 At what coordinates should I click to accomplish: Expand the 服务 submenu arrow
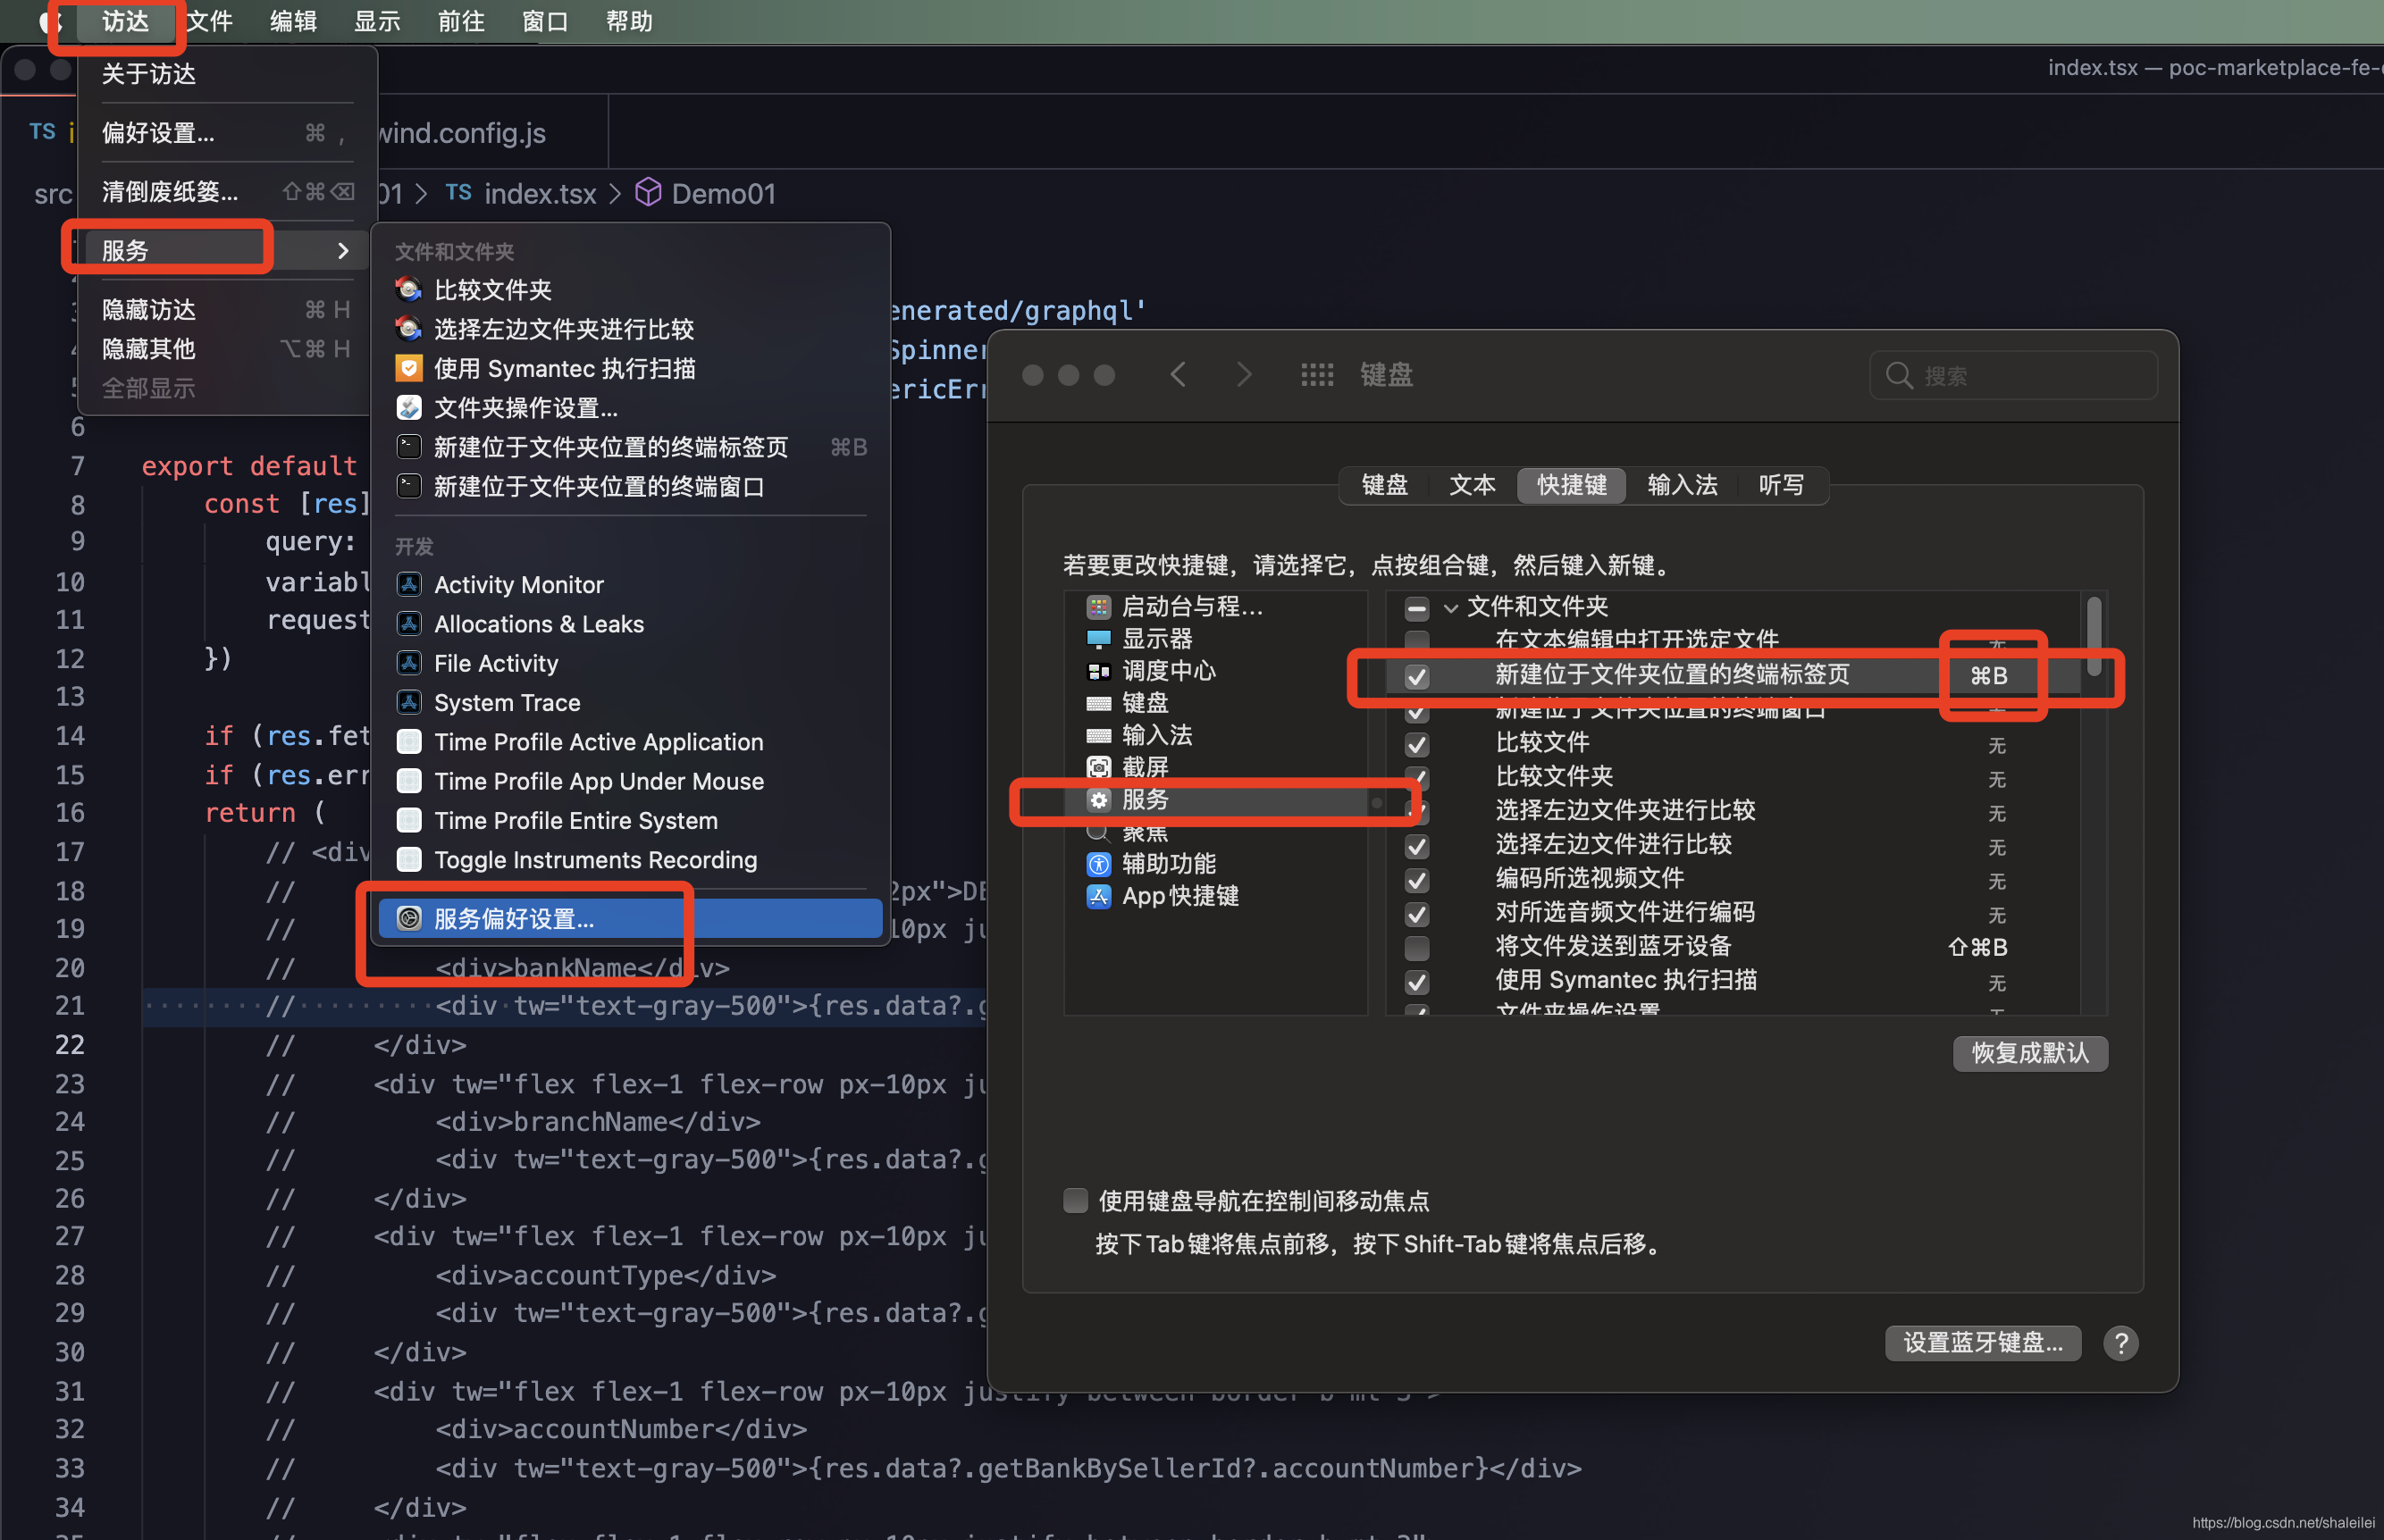coord(343,250)
